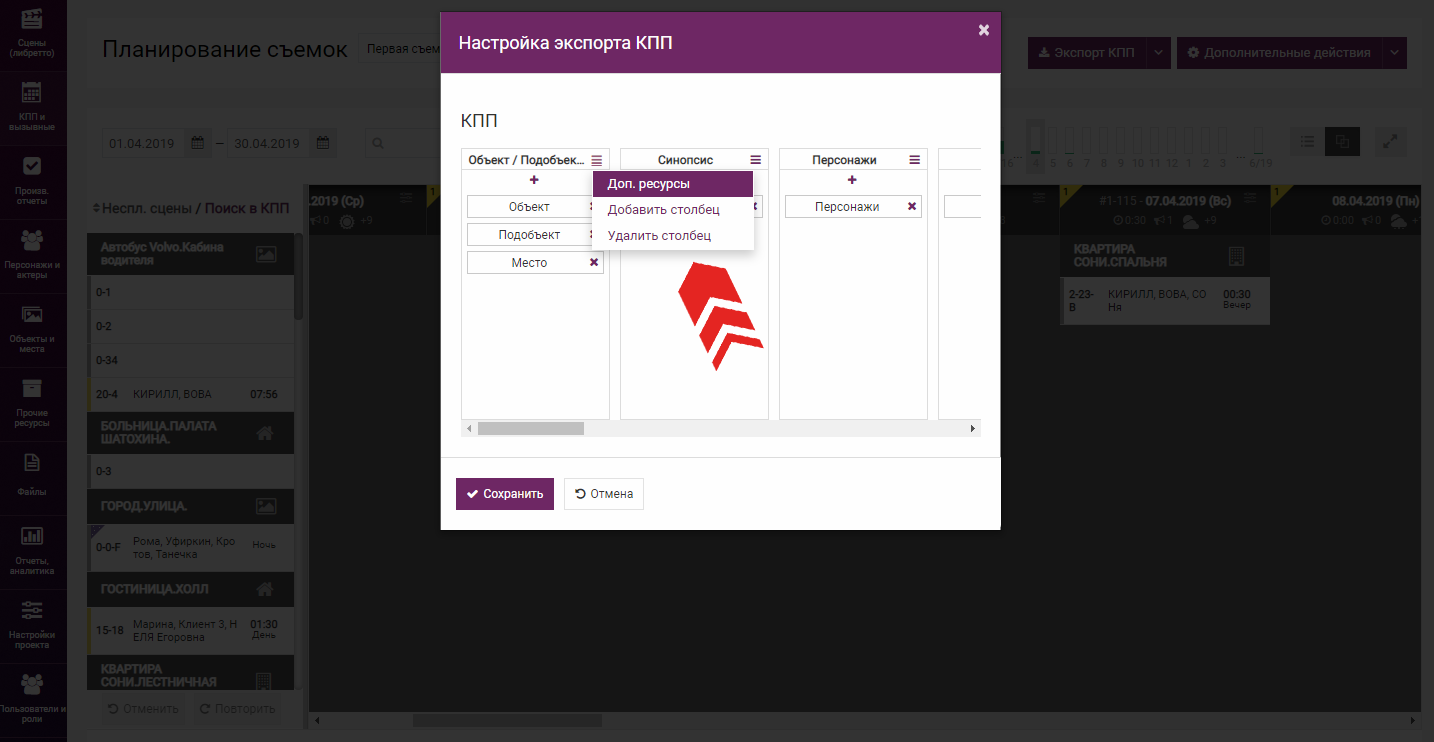Expand the Экспорт КПП dropdown arrow
The height and width of the screenshot is (742, 1434).
coord(1158,53)
